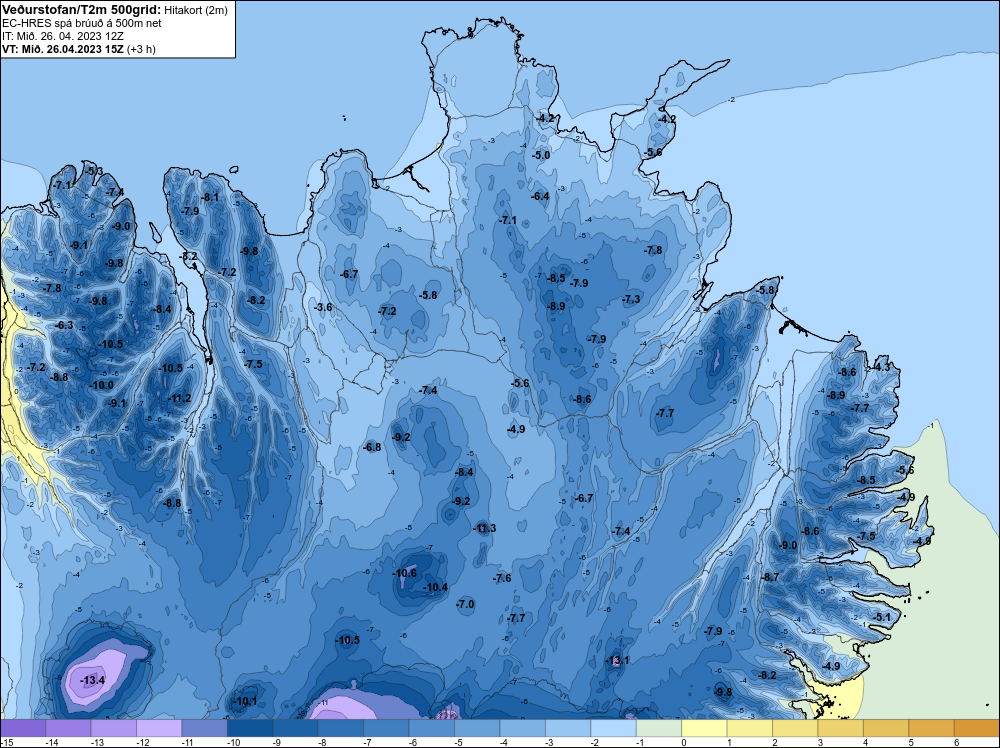1000x748 pixels.
Task: Click the -3.6 temperature label
Action: click(x=323, y=307)
